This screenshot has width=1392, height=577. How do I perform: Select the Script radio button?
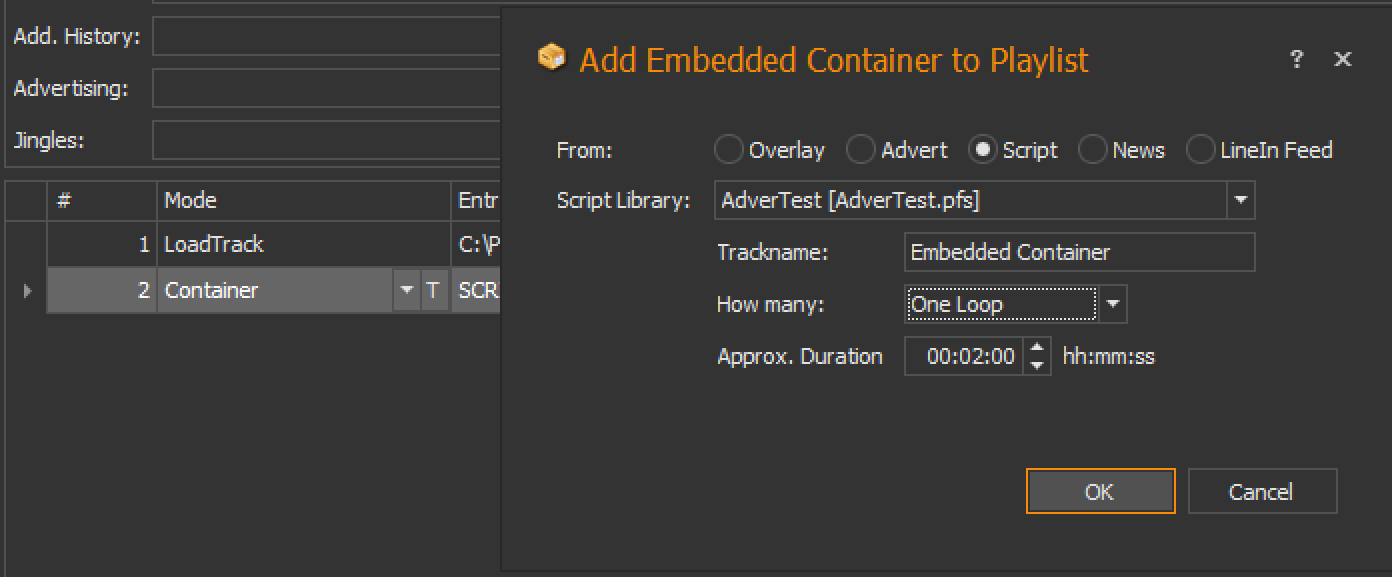(983, 150)
